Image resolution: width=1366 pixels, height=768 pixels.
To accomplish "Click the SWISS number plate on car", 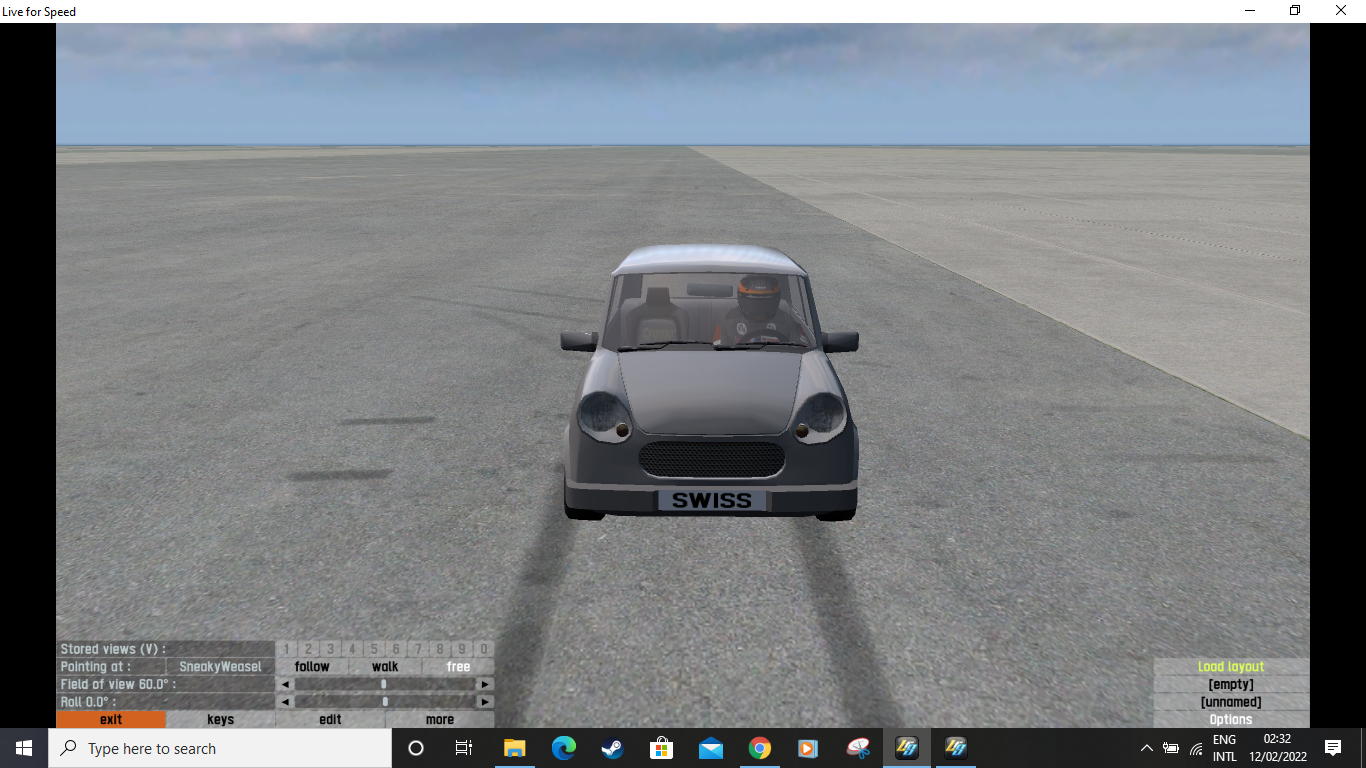I will pos(712,500).
